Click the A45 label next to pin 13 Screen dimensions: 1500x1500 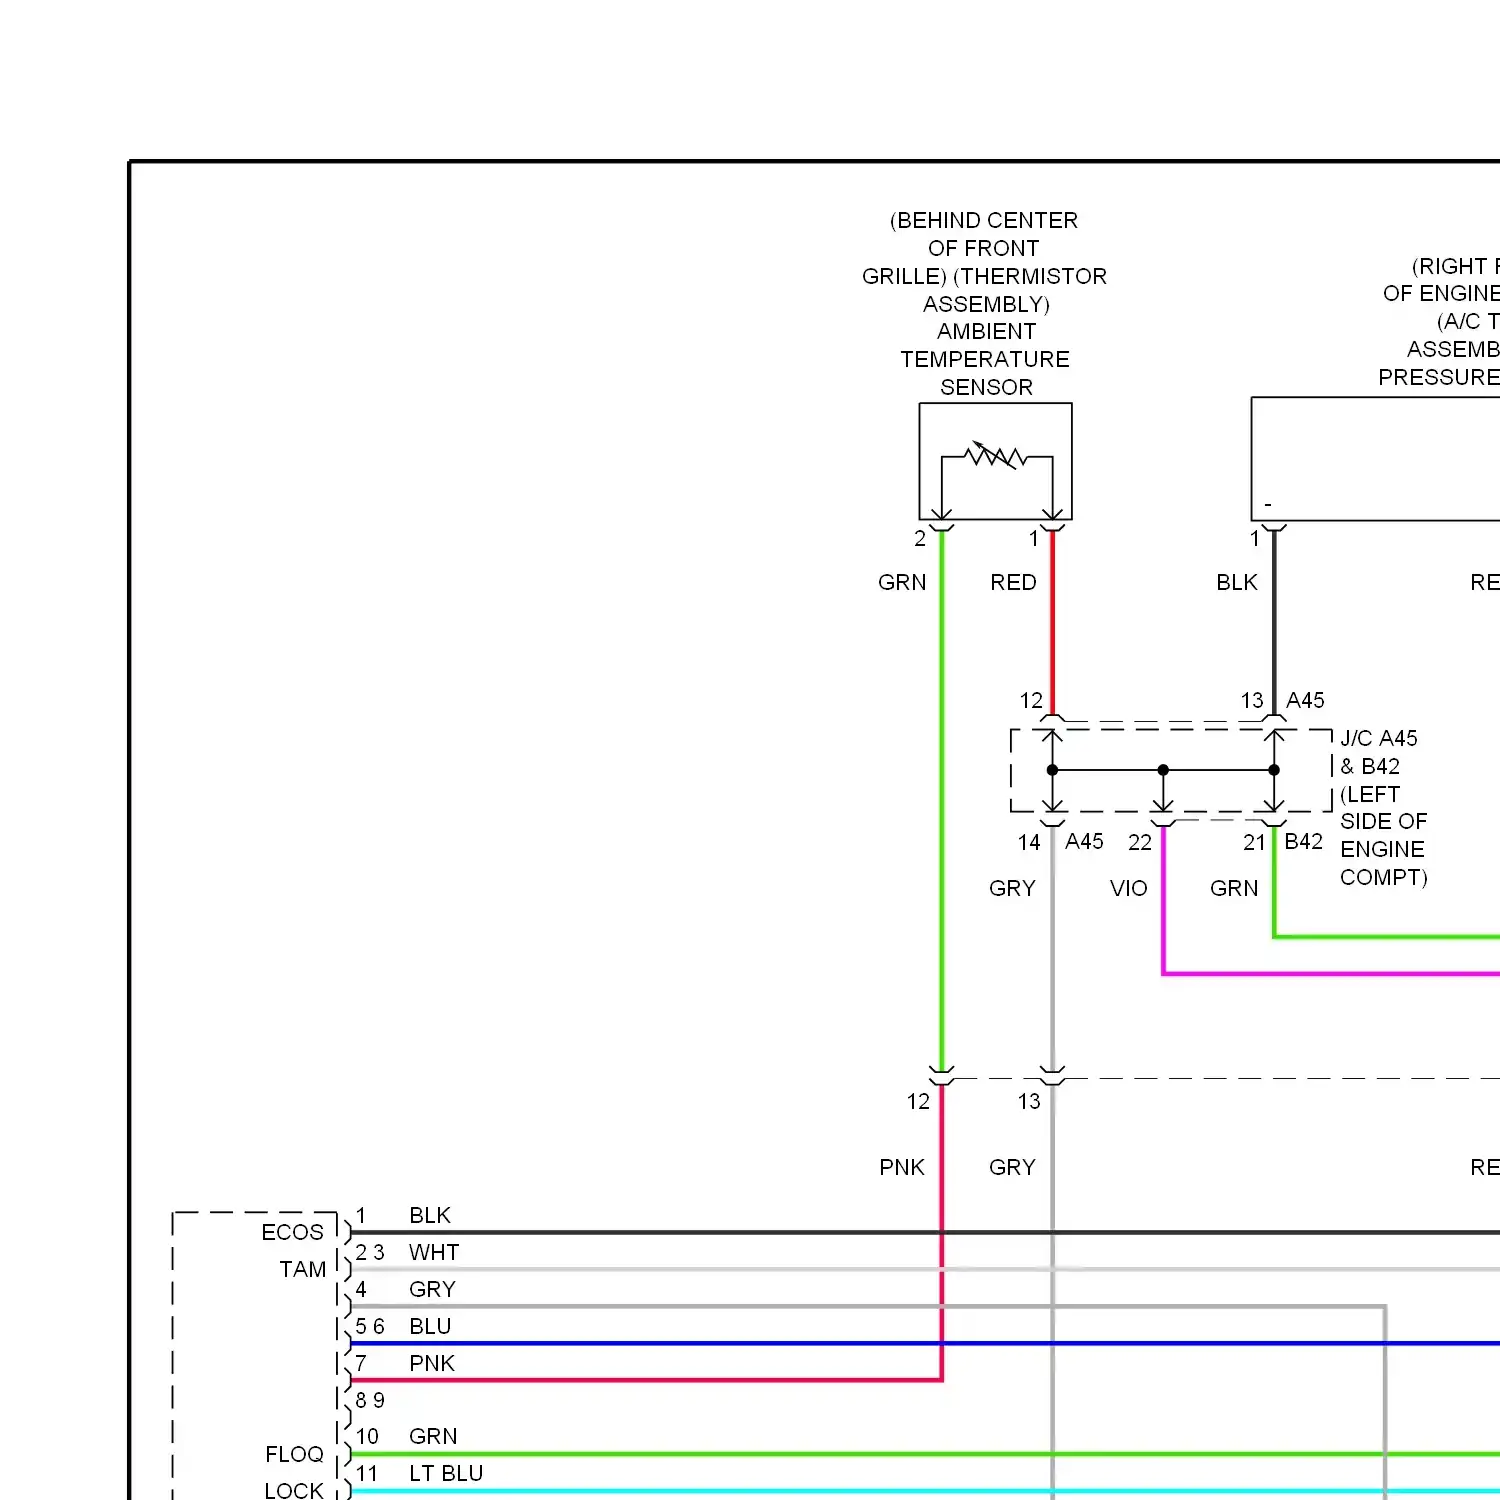coord(1305,700)
